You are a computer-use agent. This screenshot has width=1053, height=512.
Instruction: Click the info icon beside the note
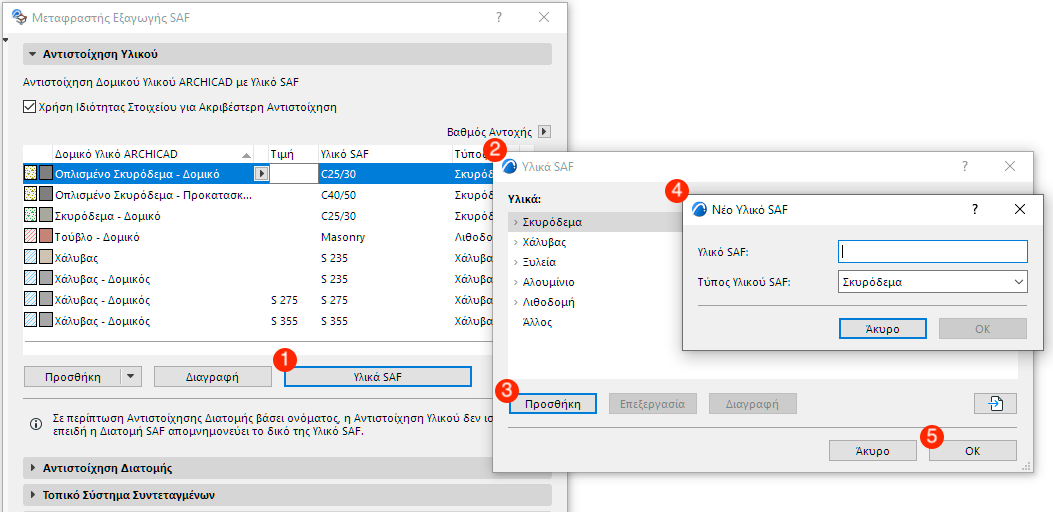(x=36, y=424)
